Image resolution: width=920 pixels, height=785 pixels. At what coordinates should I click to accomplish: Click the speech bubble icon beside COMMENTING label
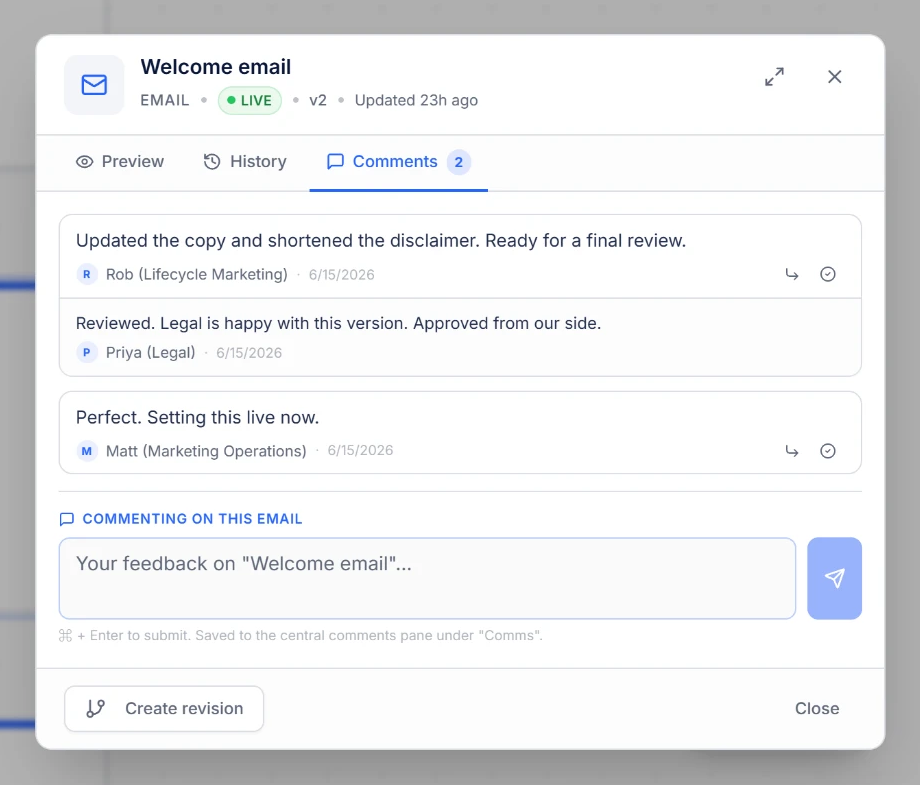(67, 519)
